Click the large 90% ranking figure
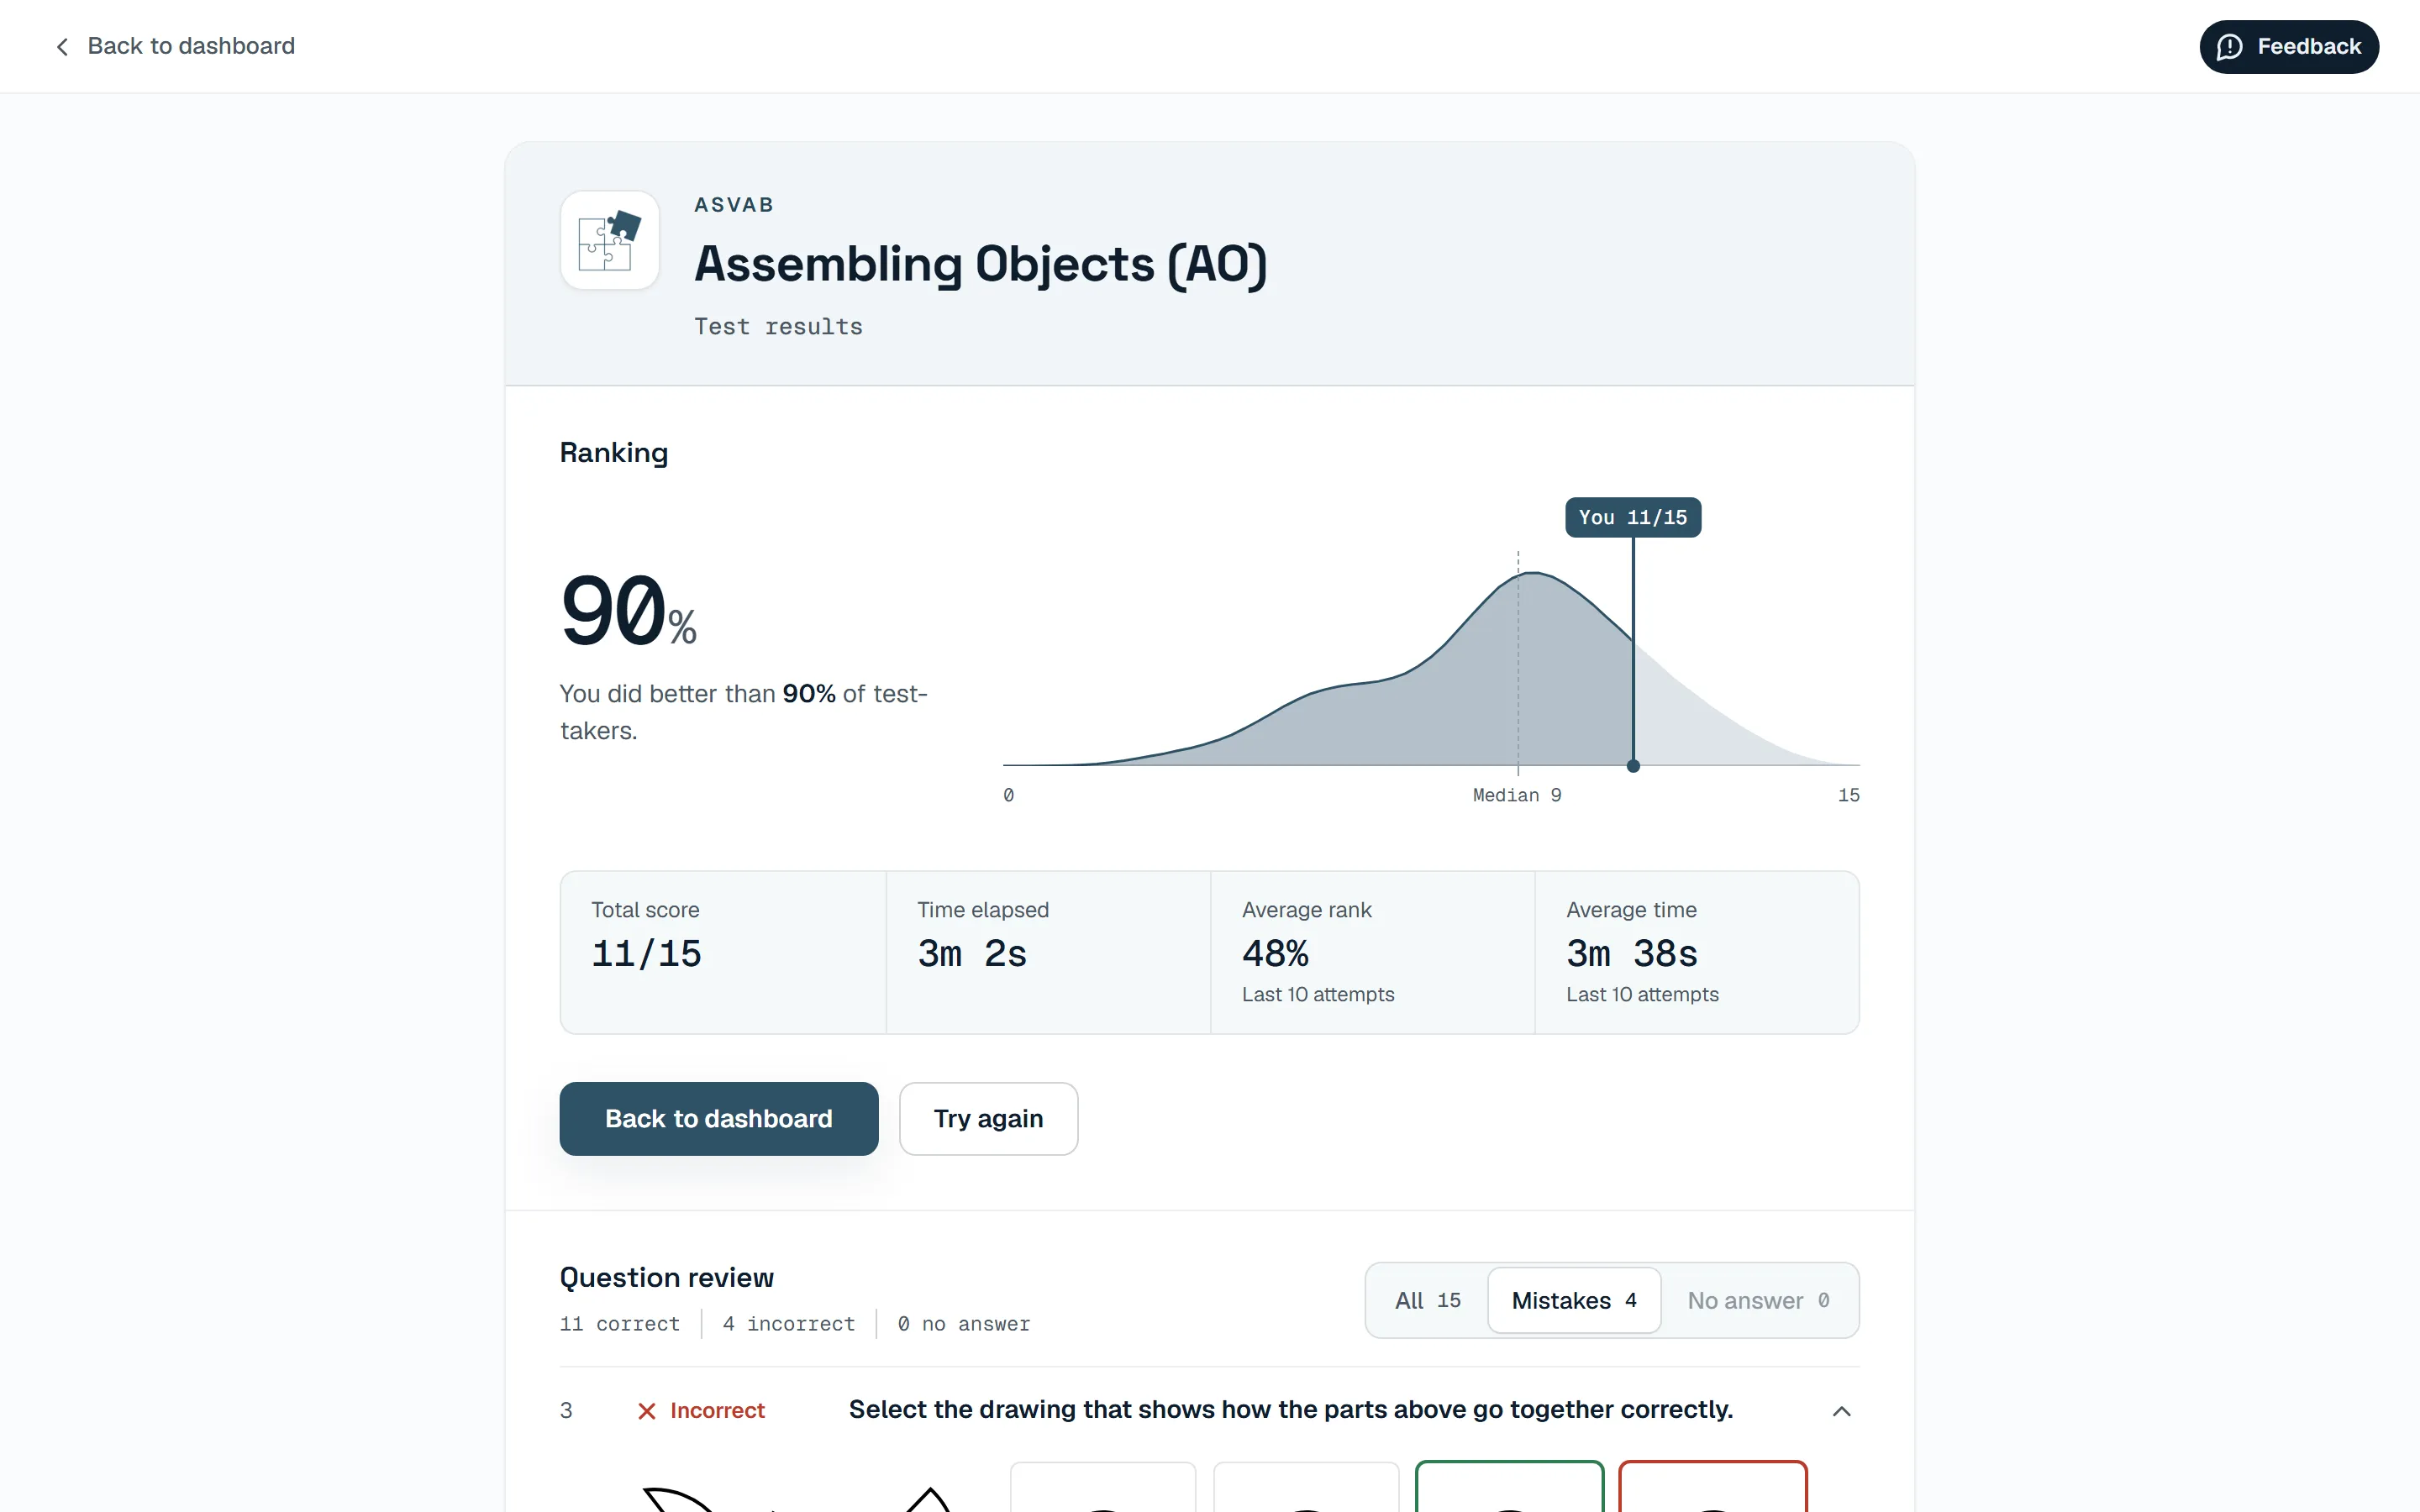 coord(628,611)
